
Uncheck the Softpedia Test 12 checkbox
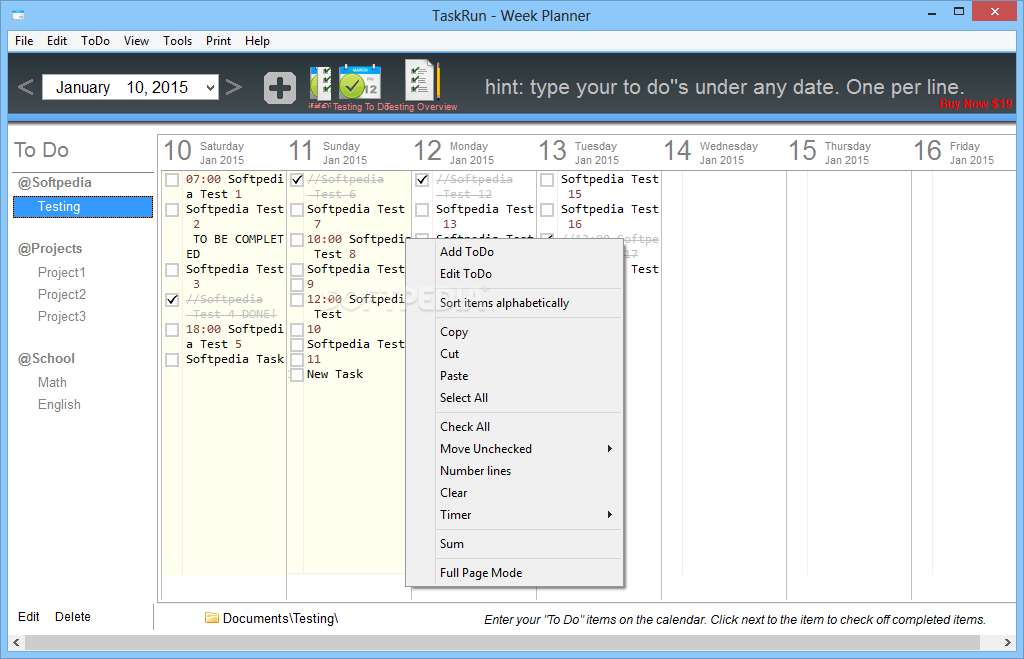point(423,180)
